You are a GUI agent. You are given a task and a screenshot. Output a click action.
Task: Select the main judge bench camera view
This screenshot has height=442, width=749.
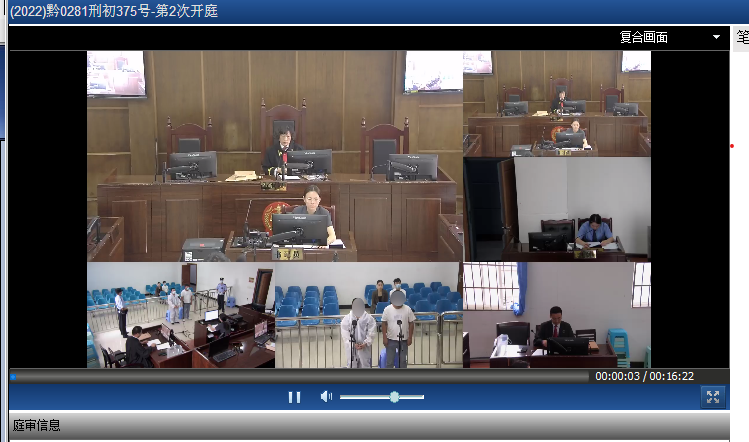pos(275,156)
